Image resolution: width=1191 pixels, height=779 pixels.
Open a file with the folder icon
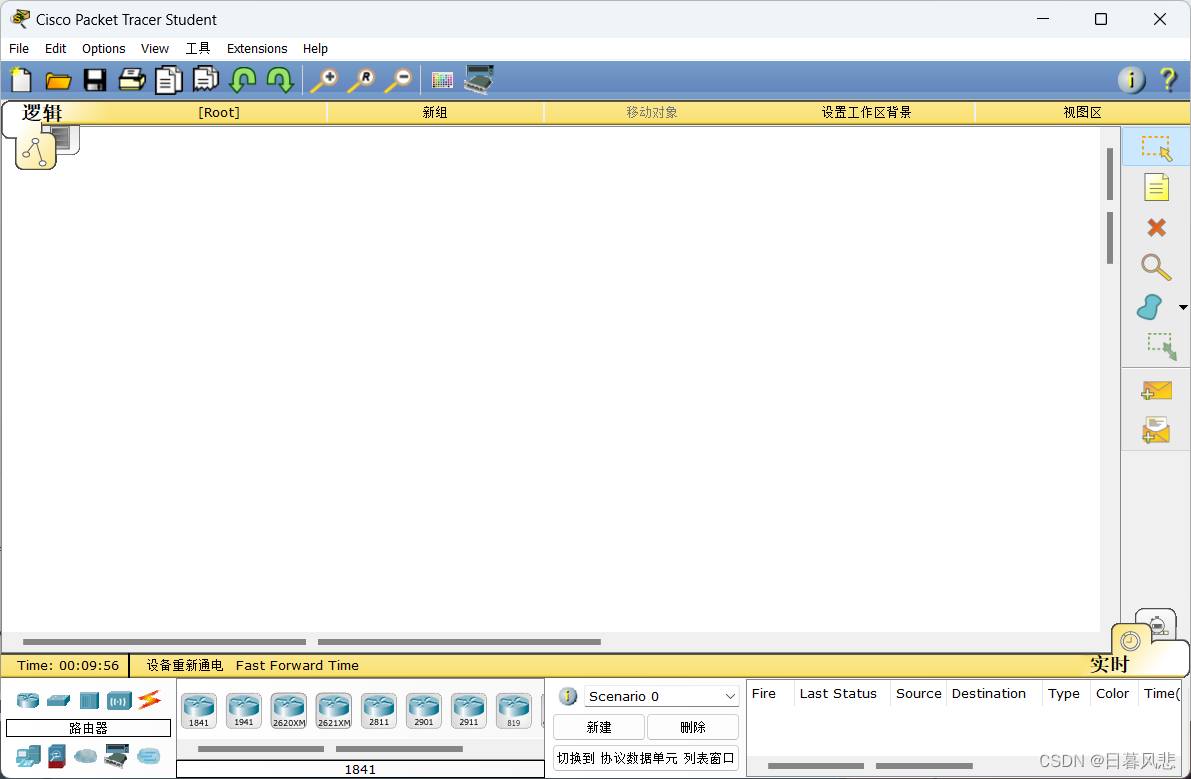click(x=58, y=80)
